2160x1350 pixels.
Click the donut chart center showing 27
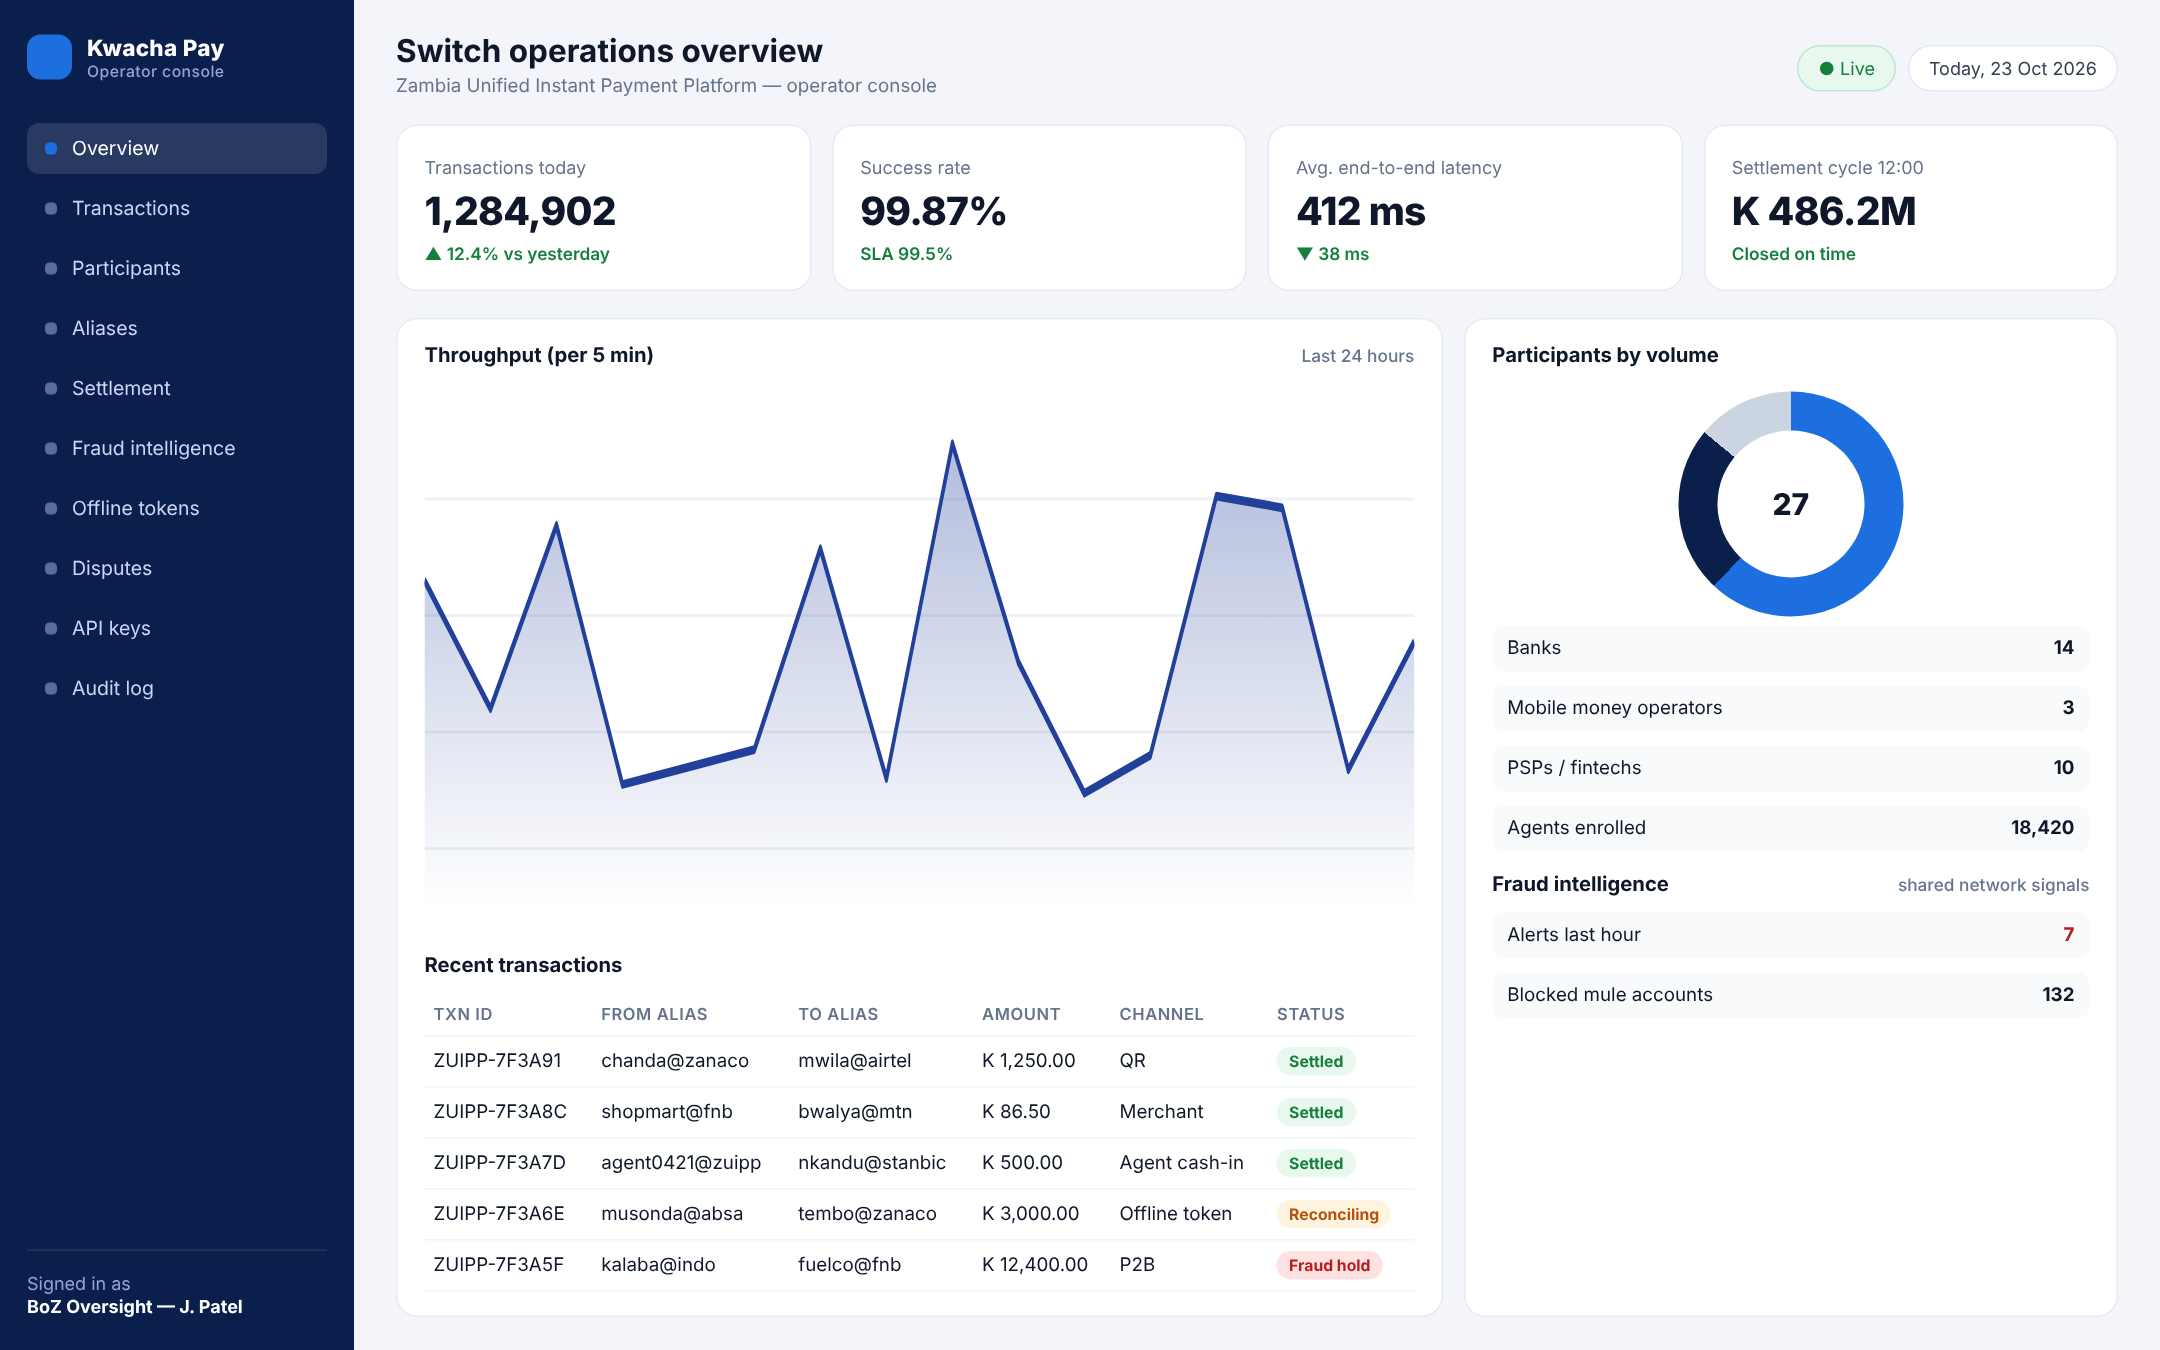click(x=1790, y=504)
